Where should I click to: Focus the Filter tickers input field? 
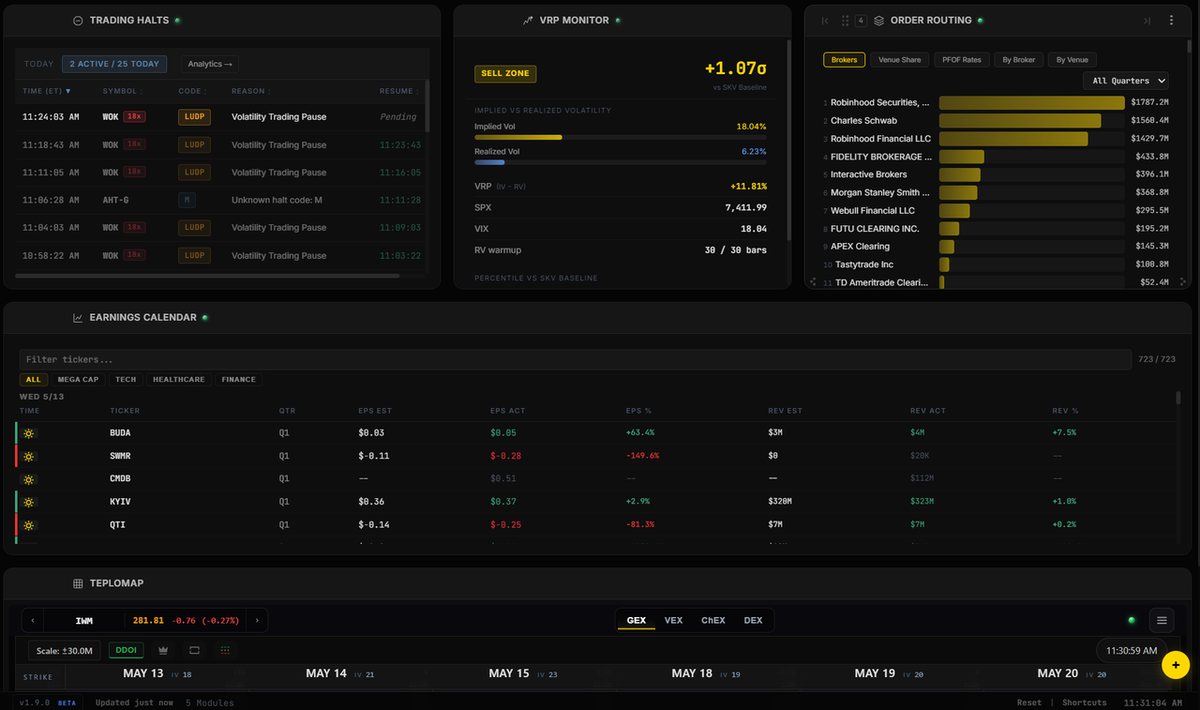pos(575,359)
